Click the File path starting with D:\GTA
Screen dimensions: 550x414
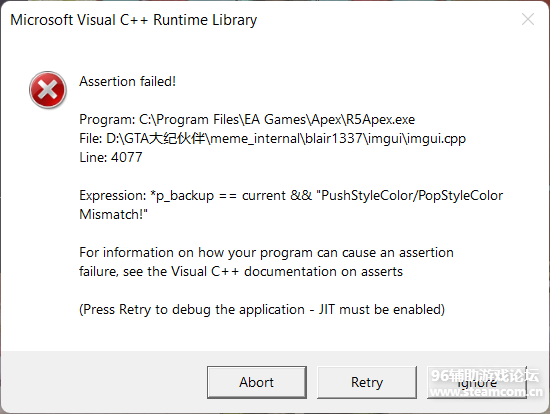point(273,139)
